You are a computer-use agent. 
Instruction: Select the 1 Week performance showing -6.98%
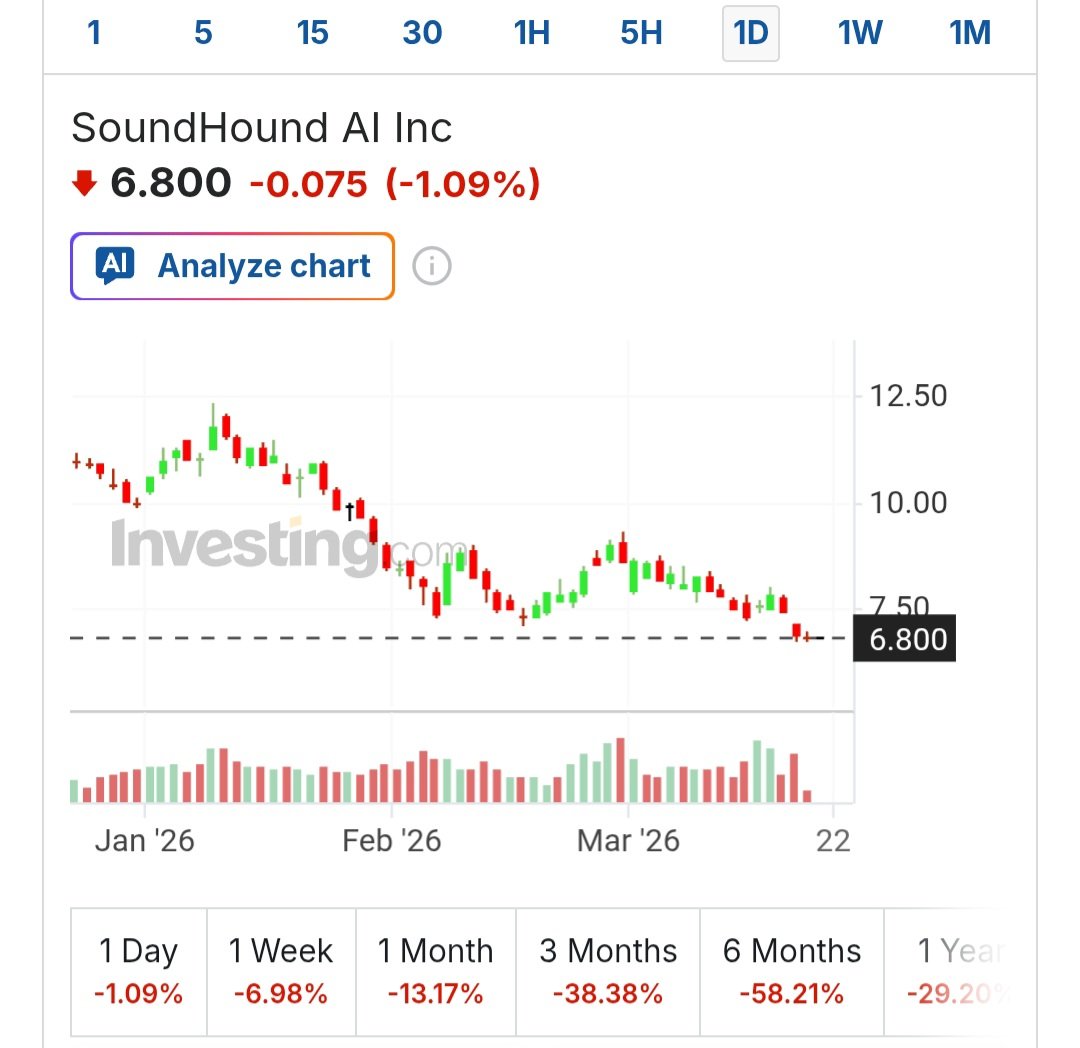click(281, 970)
